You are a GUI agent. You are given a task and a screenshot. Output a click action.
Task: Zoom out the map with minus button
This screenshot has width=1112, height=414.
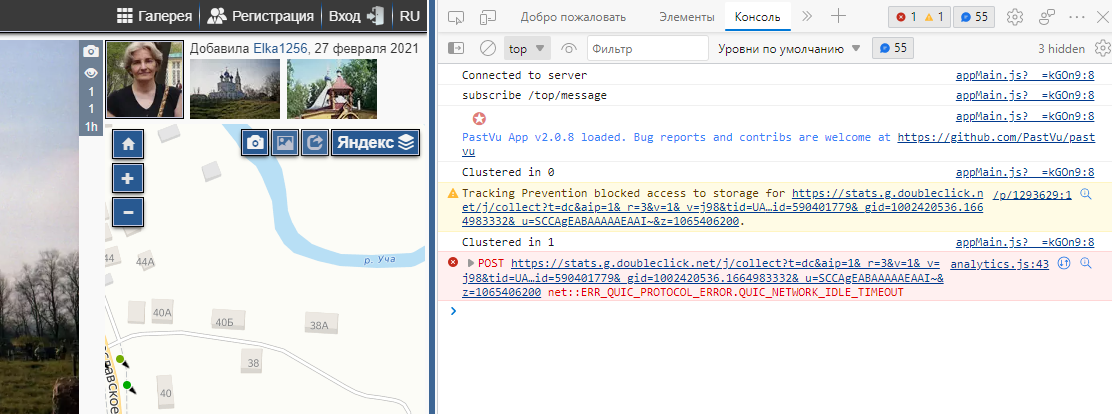pyautogui.click(x=128, y=212)
